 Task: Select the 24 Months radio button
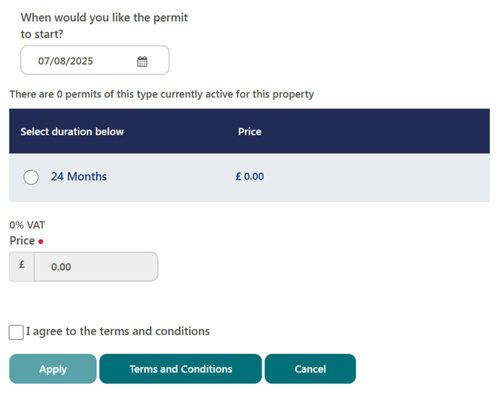click(31, 177)
